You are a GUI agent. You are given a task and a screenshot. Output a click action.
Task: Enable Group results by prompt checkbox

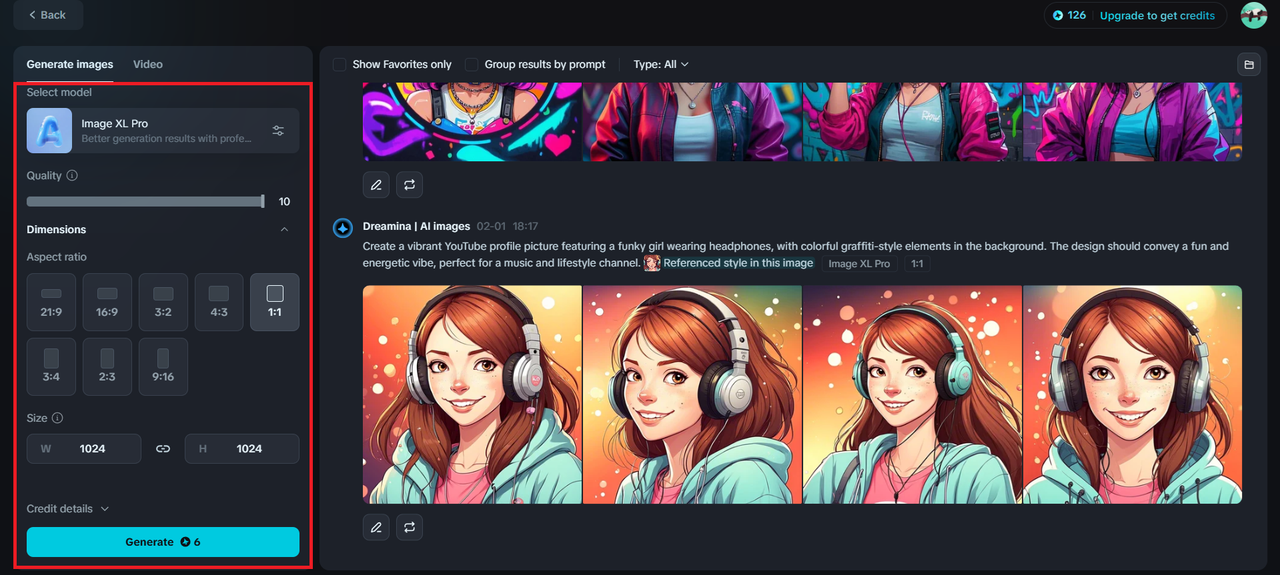click(472, 64)
